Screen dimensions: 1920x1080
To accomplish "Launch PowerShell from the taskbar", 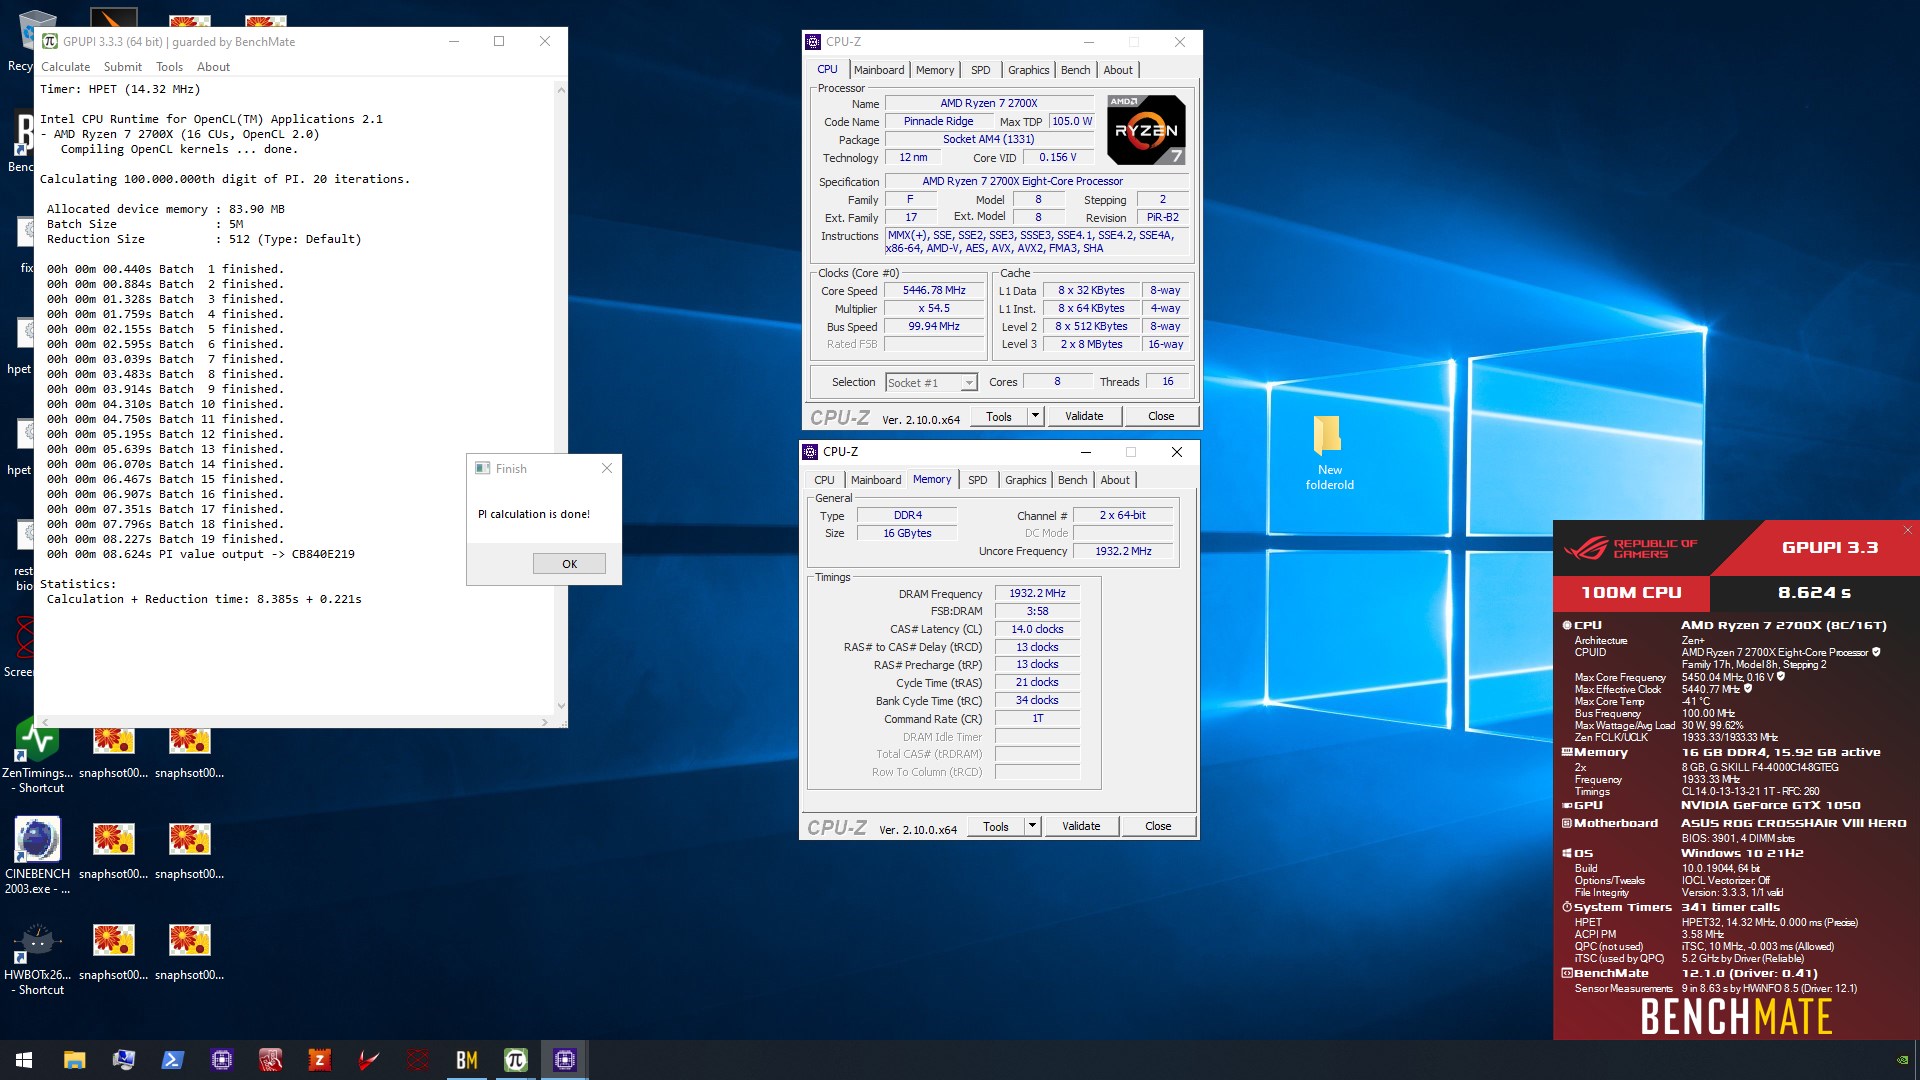I will click(172, 1060).
